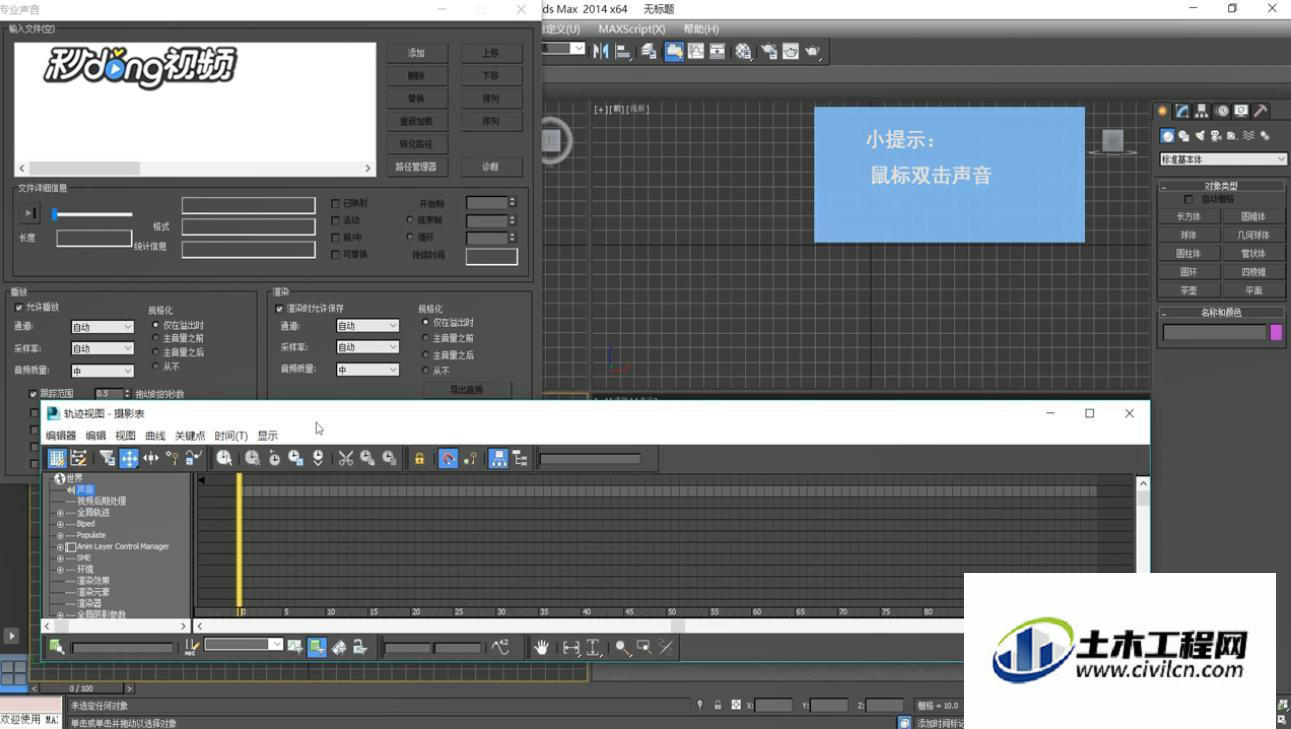Click the Edit Ranges icon in Track View
Viewport: 1291px width, 729px height.
[79, 458]
